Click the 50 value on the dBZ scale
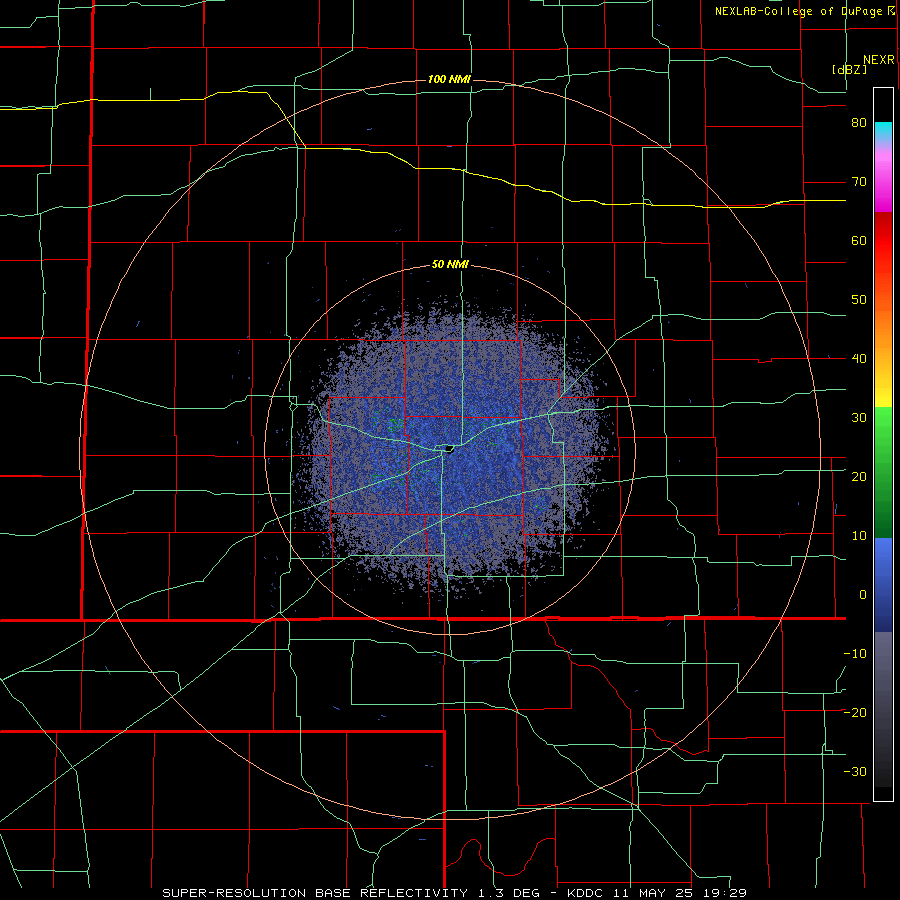The height and width of the screenshot is (900, 900). pos(859,300)
